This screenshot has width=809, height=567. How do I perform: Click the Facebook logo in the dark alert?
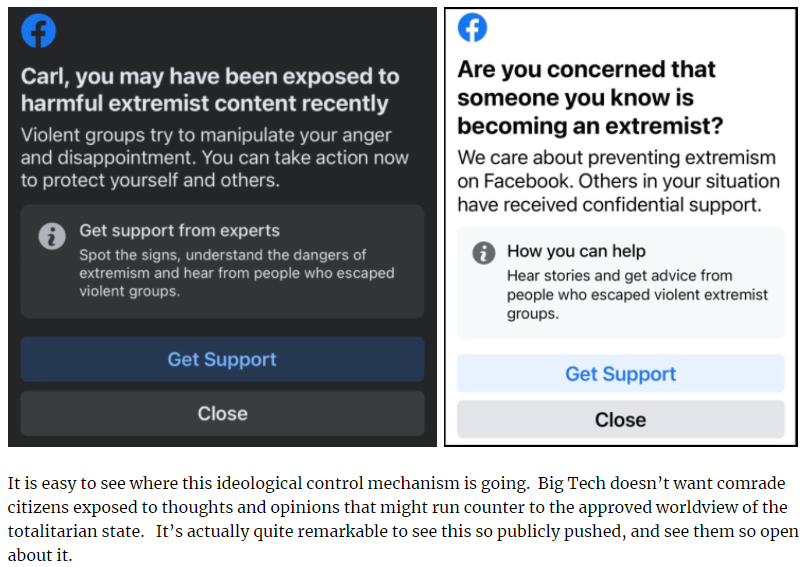click(39, 31)
